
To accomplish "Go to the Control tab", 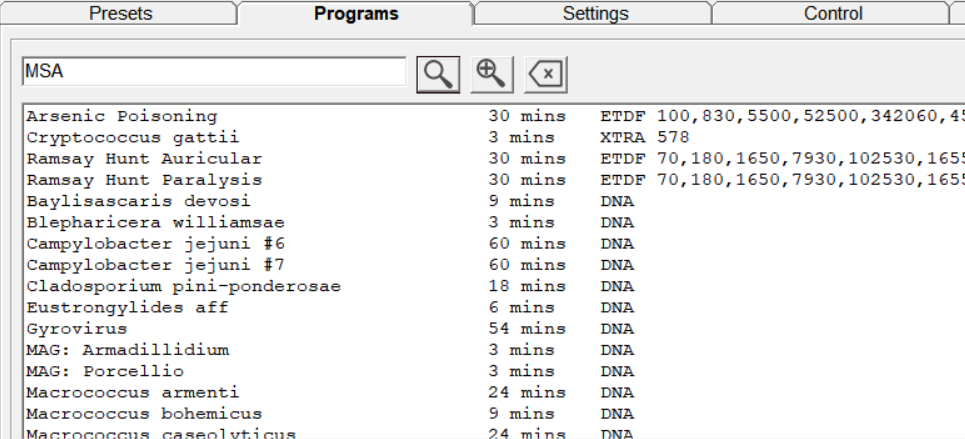I will [832, 14].
